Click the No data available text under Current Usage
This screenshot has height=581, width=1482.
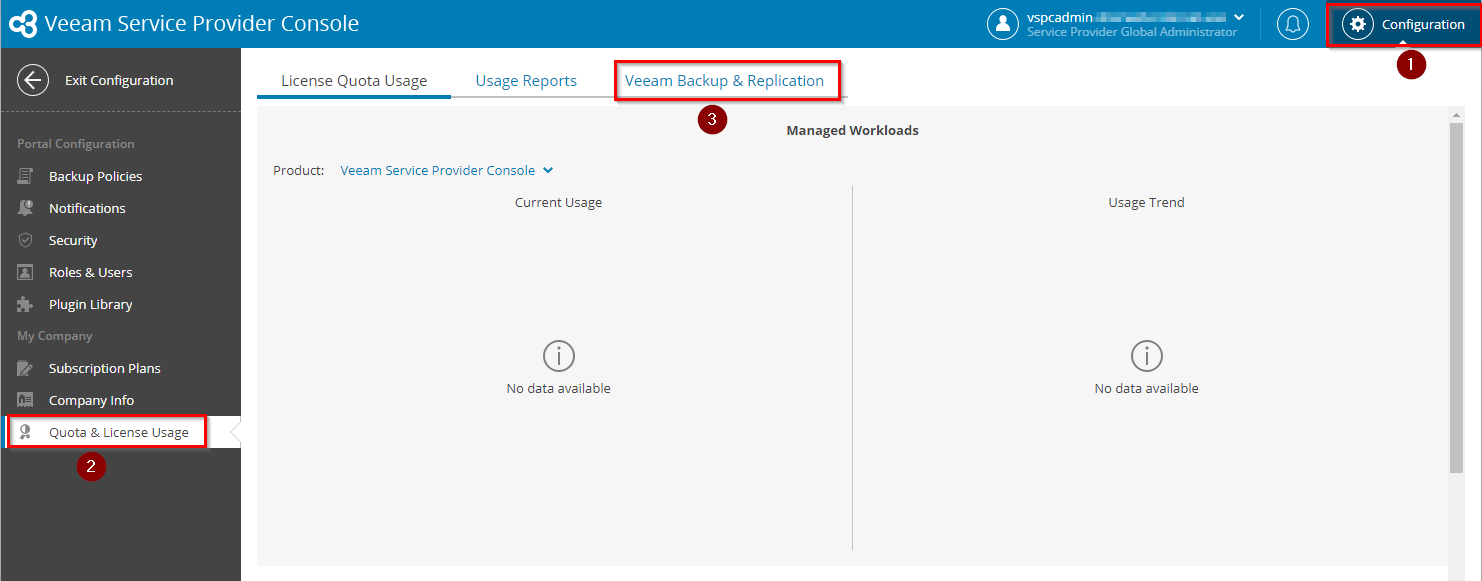[558, 388]
